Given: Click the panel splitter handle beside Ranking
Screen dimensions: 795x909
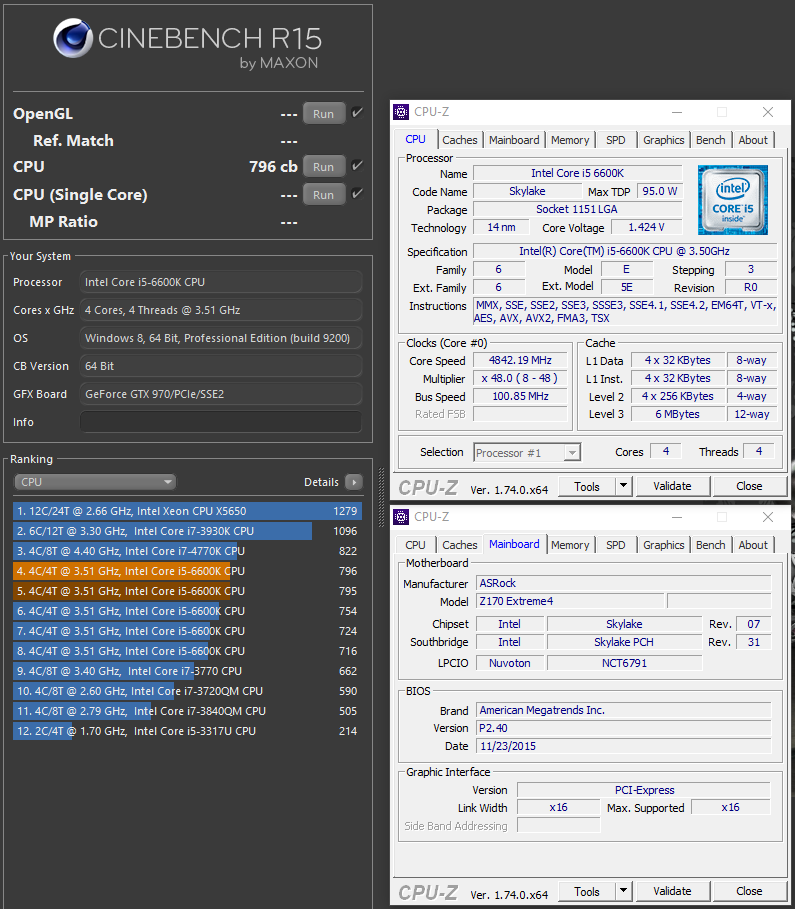Looking at the screenshot, I should tap(381, 497).
